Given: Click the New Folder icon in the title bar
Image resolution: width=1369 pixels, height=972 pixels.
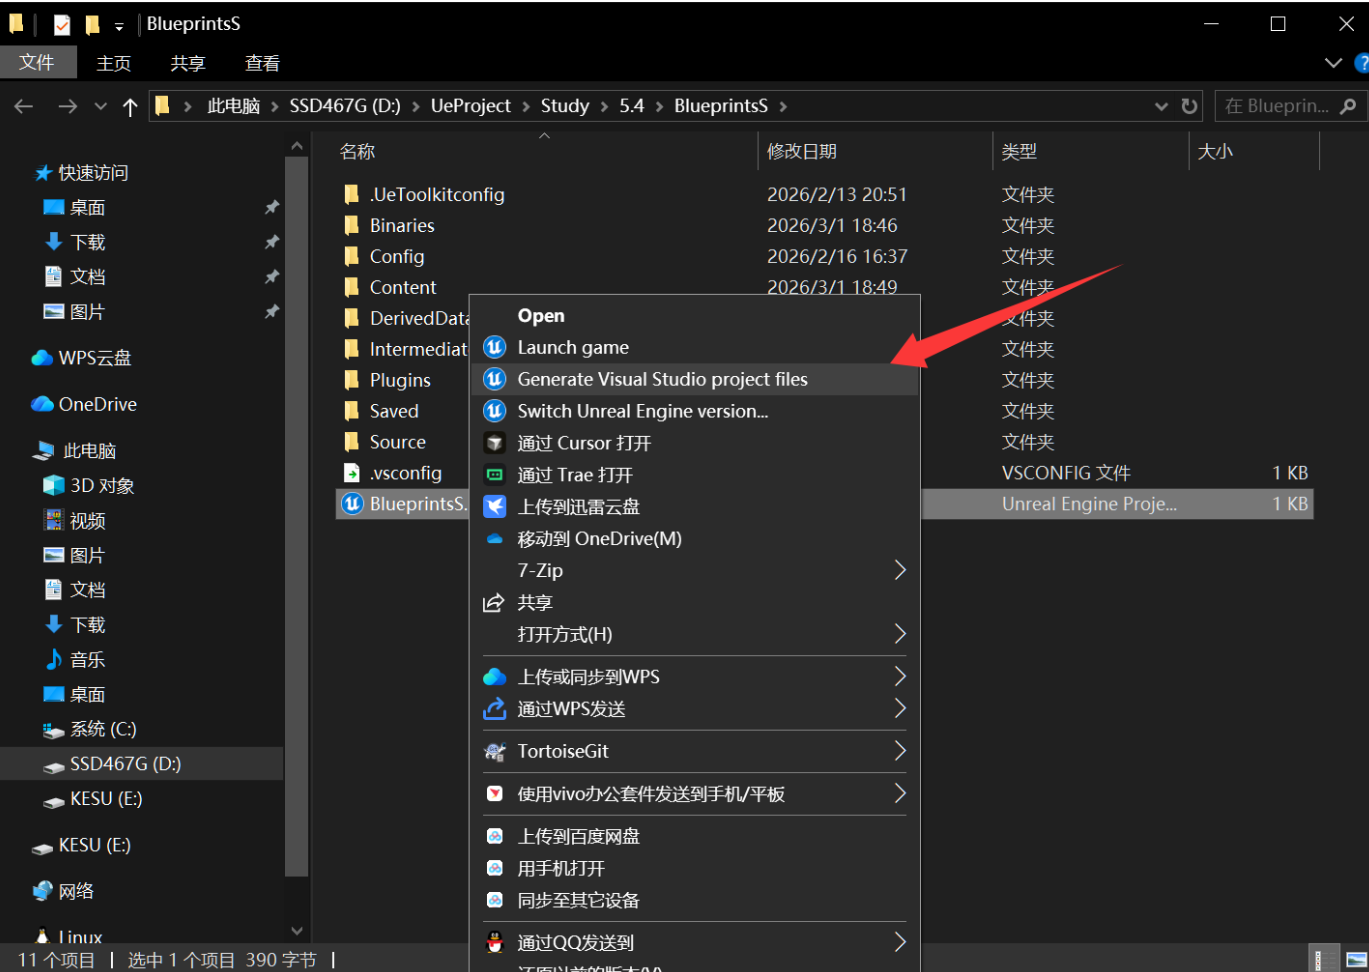Looking at the screenshot, I should (x=92, y=24).
